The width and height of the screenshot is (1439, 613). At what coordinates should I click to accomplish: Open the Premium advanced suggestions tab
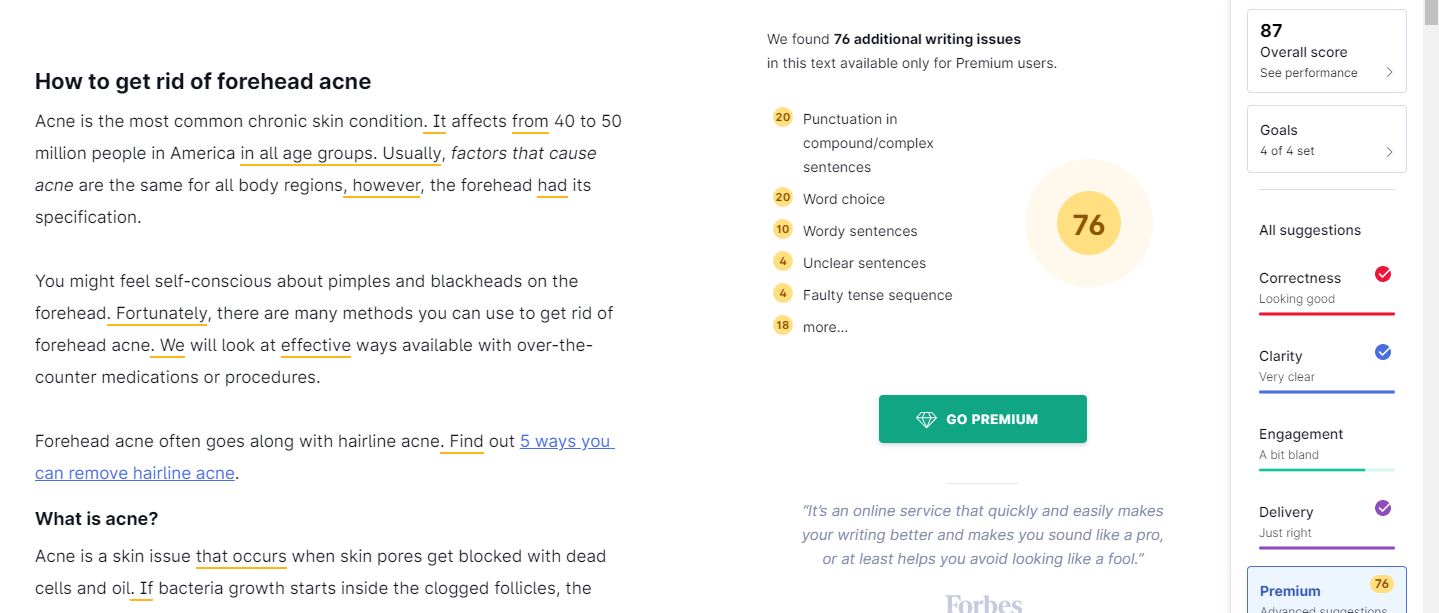pos(1326,590)
